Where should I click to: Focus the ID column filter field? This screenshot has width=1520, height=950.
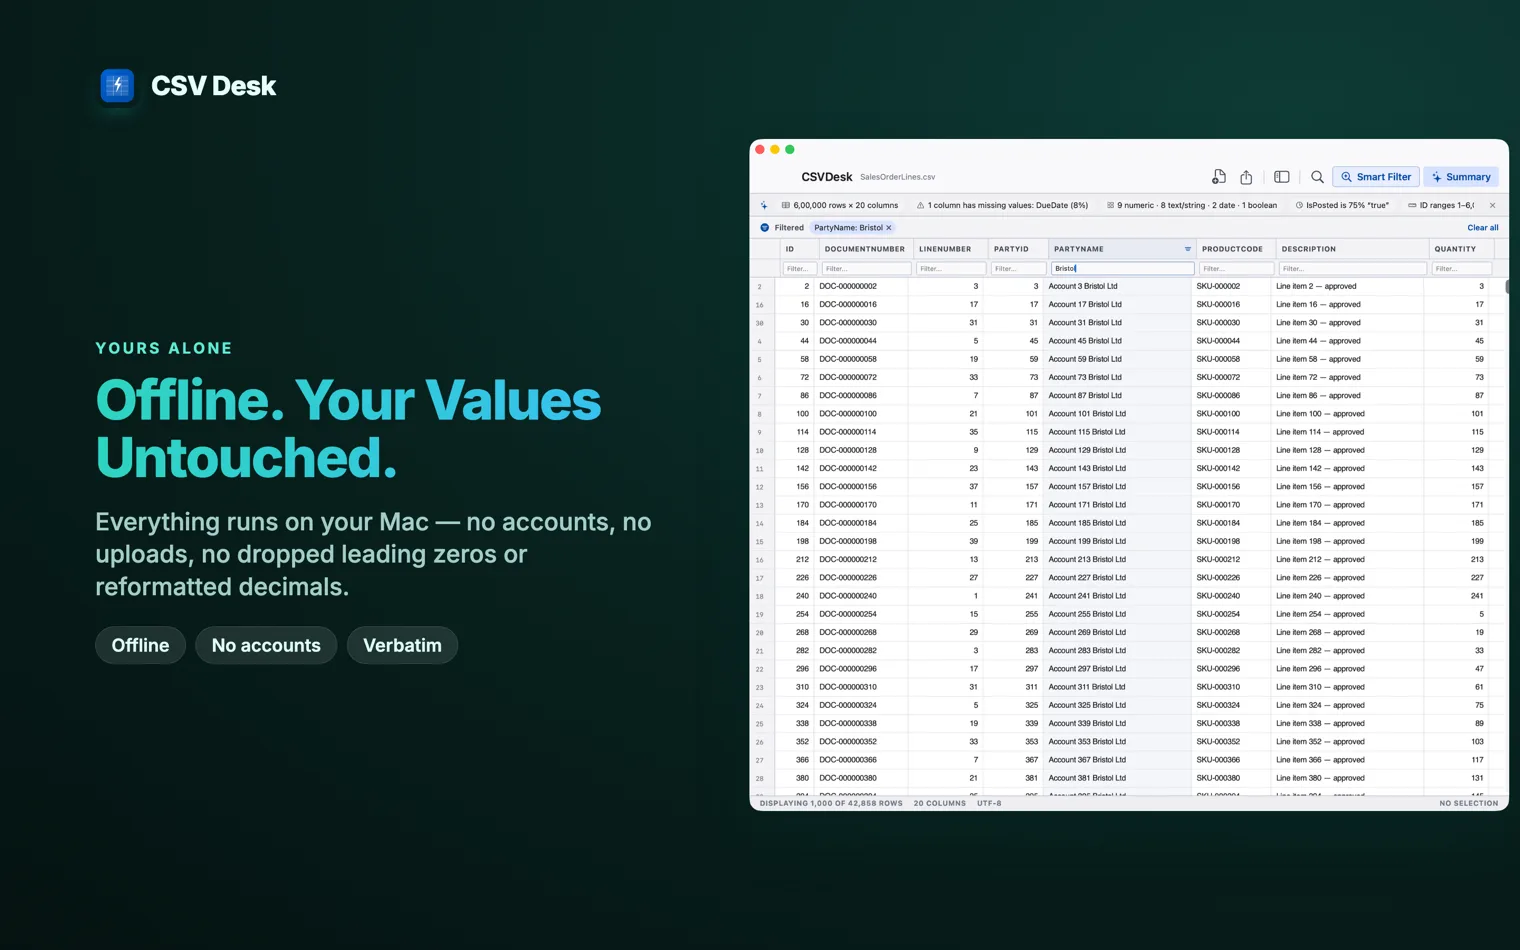point(800,268)
